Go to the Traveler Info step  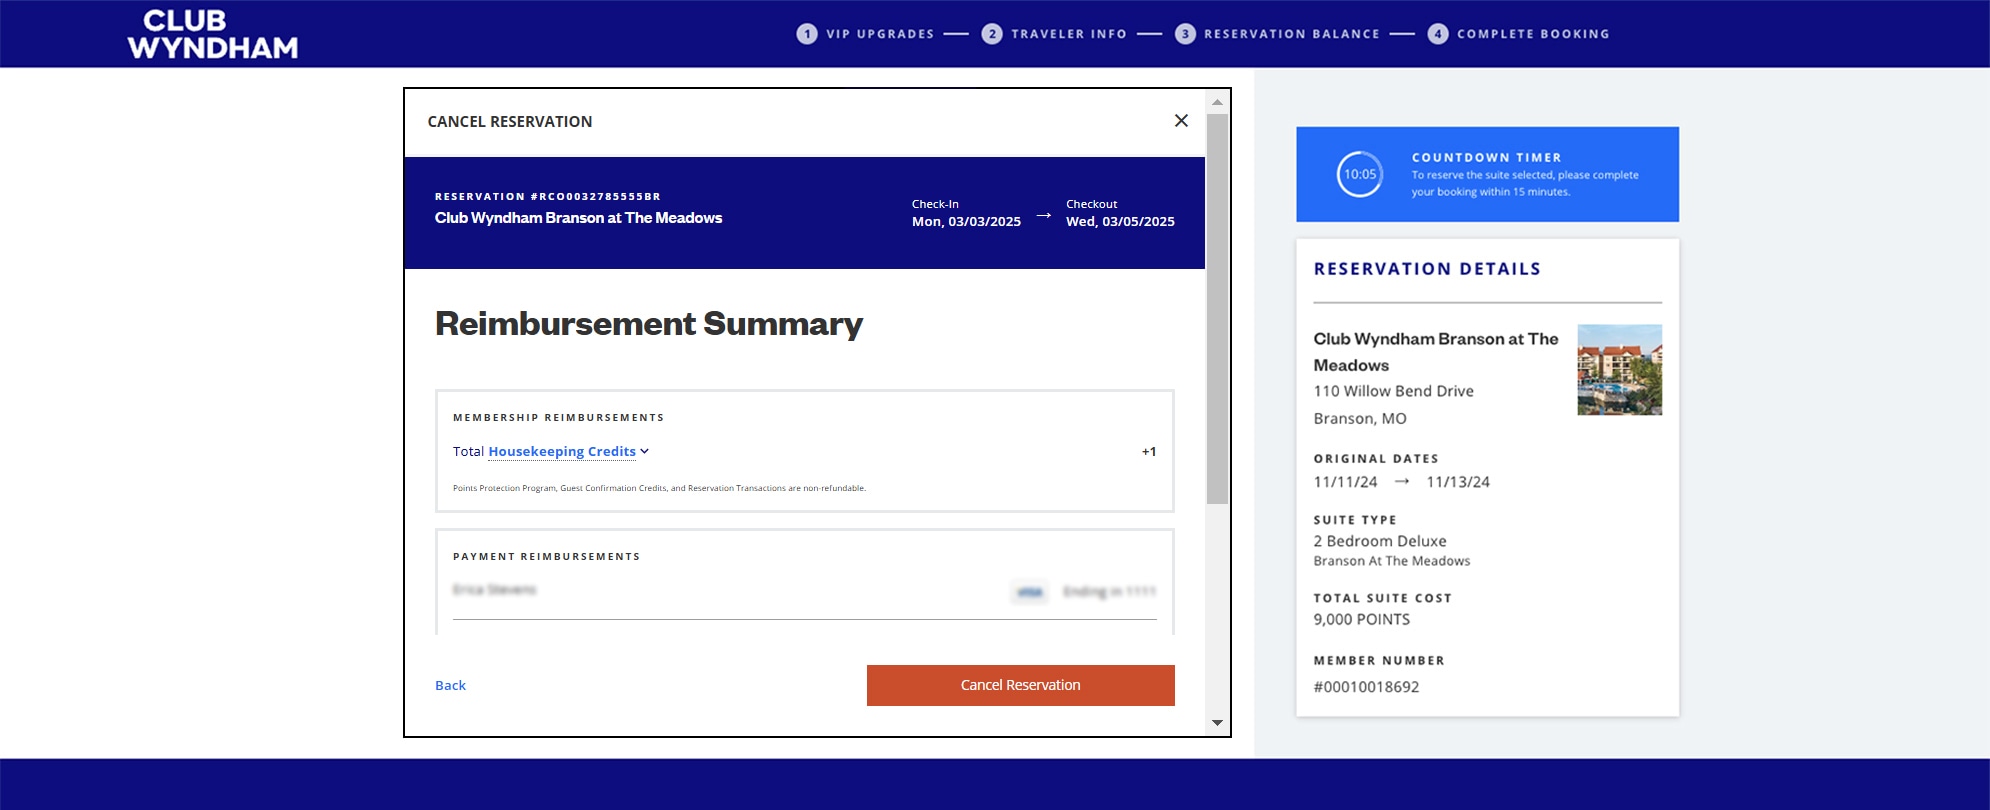pyautogui.click(x=1068, y=34)
